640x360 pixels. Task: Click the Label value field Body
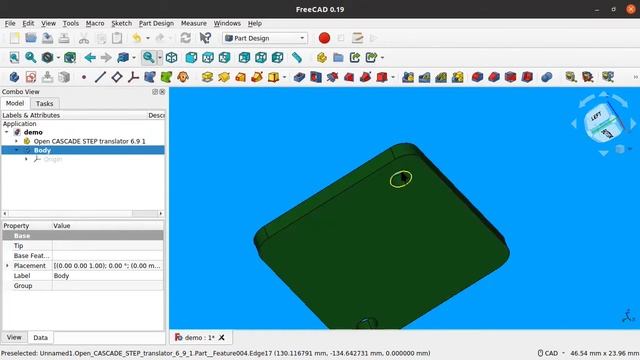click(x=108, y=276)
